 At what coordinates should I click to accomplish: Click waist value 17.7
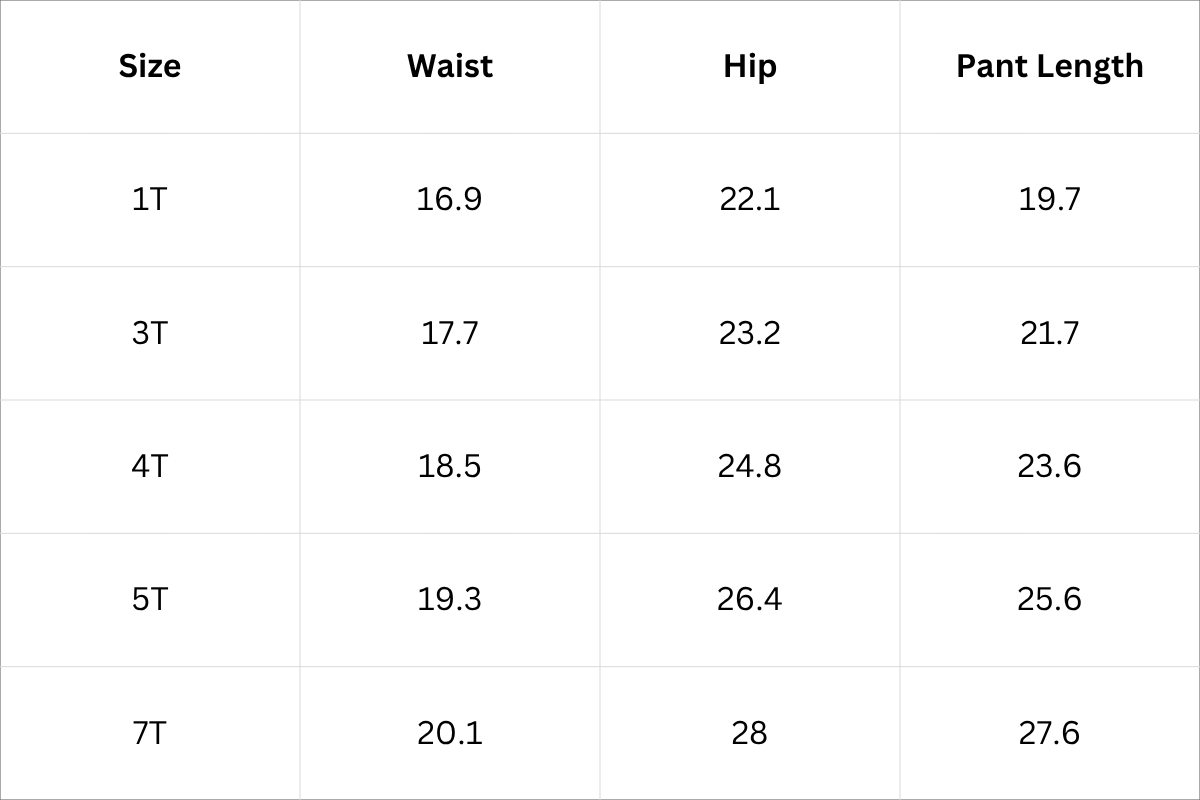point(450,332)
